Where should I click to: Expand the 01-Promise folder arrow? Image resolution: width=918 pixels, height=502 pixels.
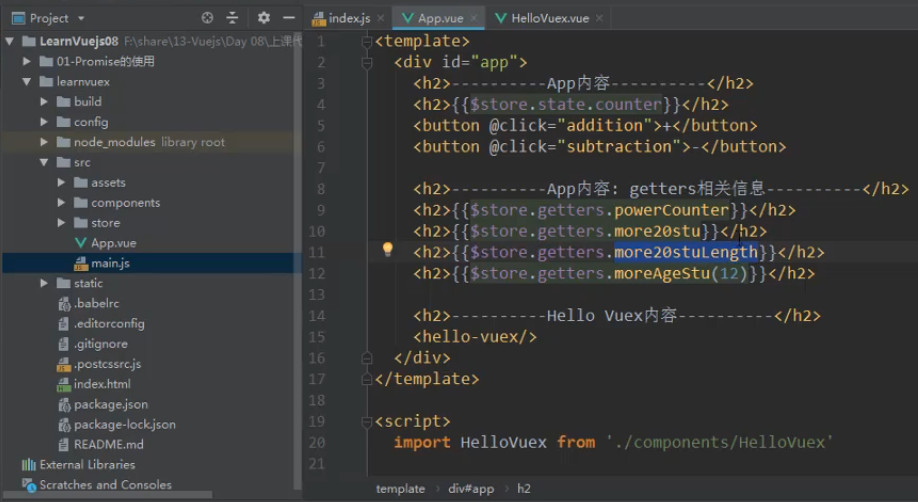point(26,61)
